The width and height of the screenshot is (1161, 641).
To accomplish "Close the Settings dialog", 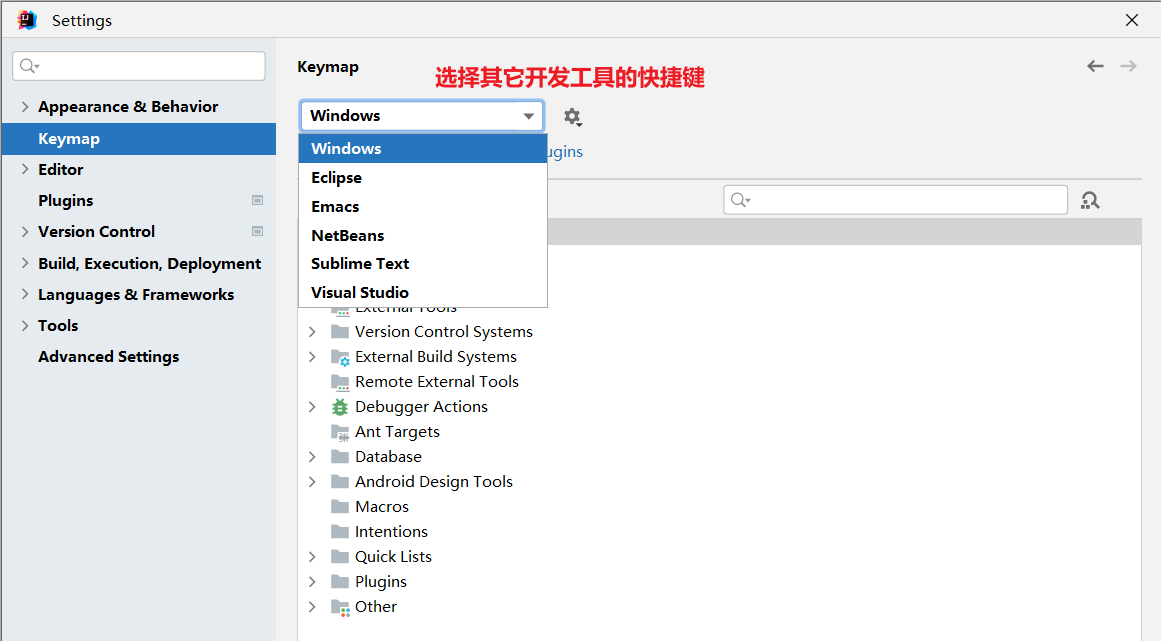I will (1131, 20).
